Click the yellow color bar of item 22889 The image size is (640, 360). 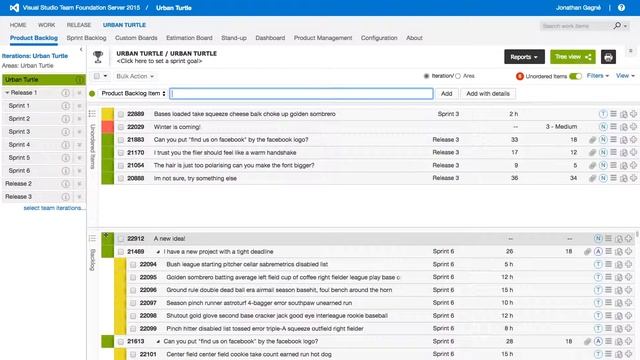107,114
